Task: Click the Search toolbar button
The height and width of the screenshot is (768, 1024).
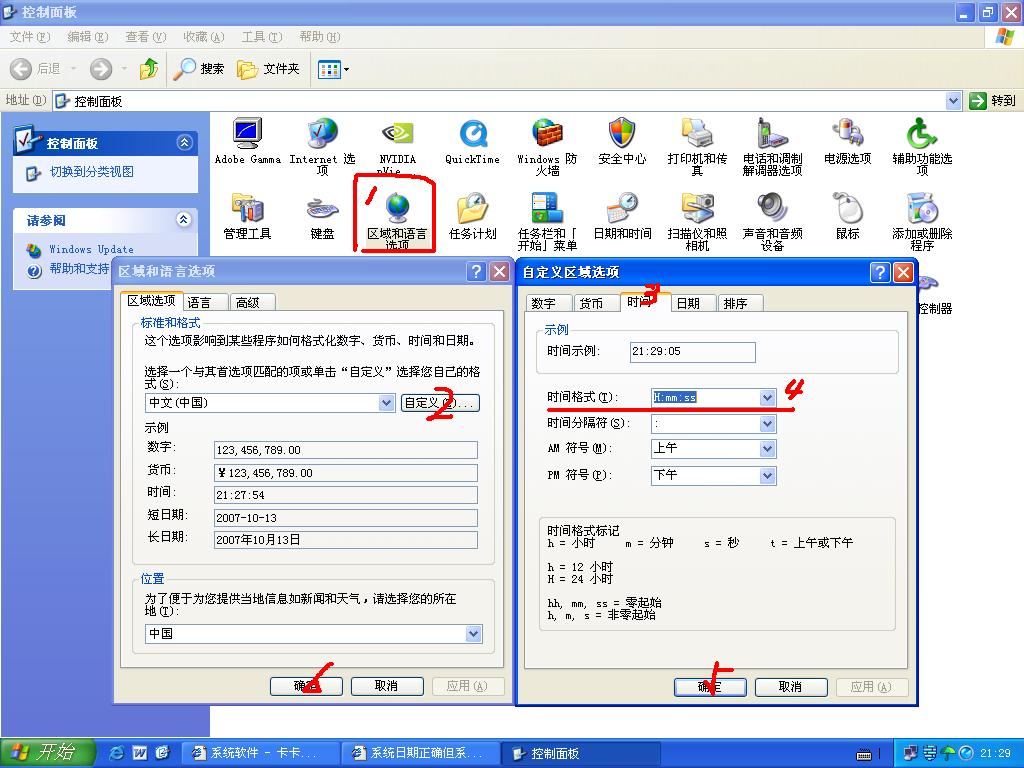Action: [x=199, y=68]
